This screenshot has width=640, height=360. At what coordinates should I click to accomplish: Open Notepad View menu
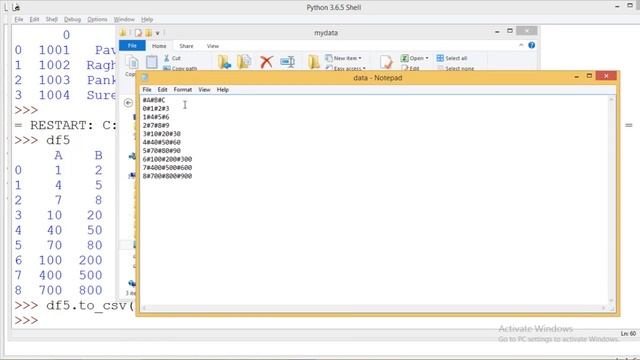tap(204, 90)
